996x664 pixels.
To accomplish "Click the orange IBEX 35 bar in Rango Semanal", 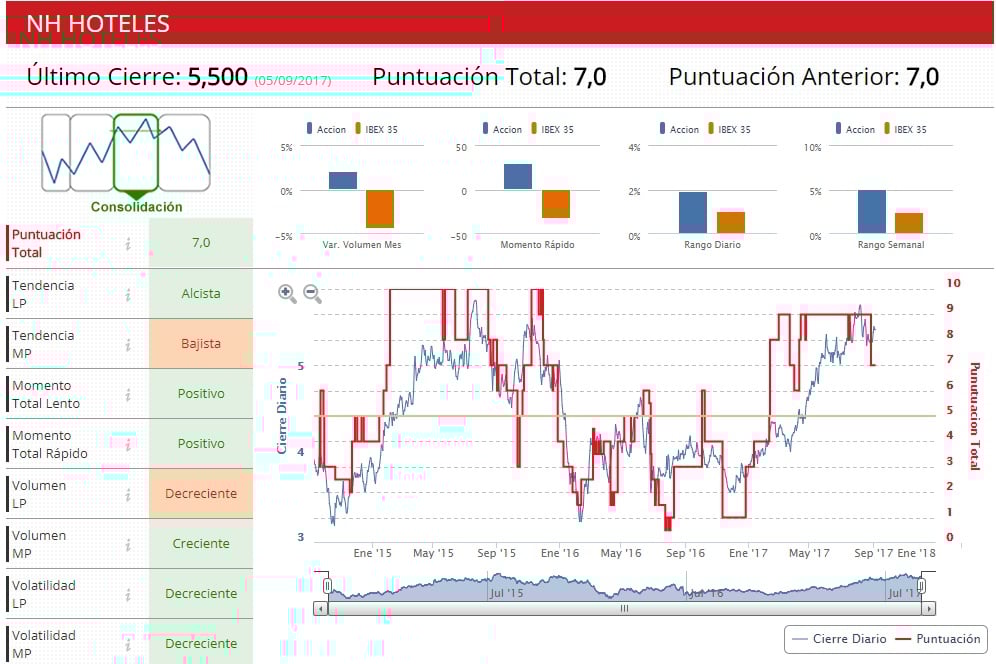I will point(909,223).
